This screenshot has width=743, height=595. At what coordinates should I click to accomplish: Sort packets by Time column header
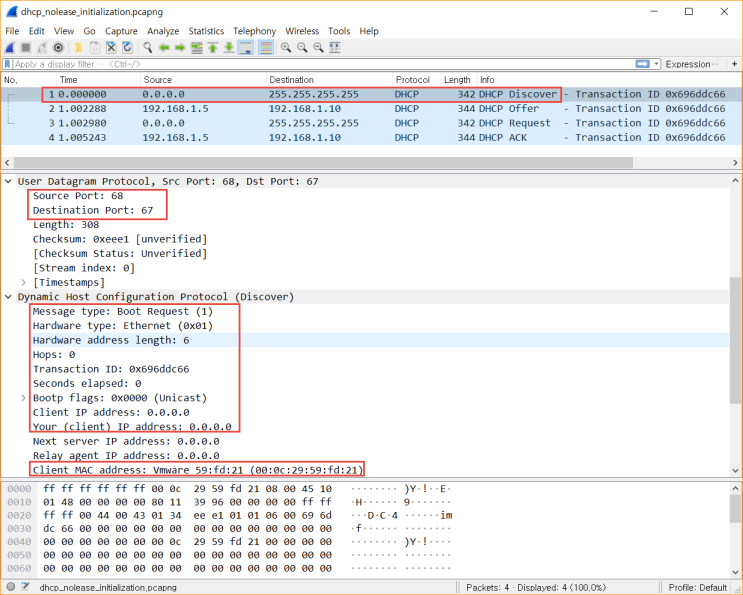point(99,80)
